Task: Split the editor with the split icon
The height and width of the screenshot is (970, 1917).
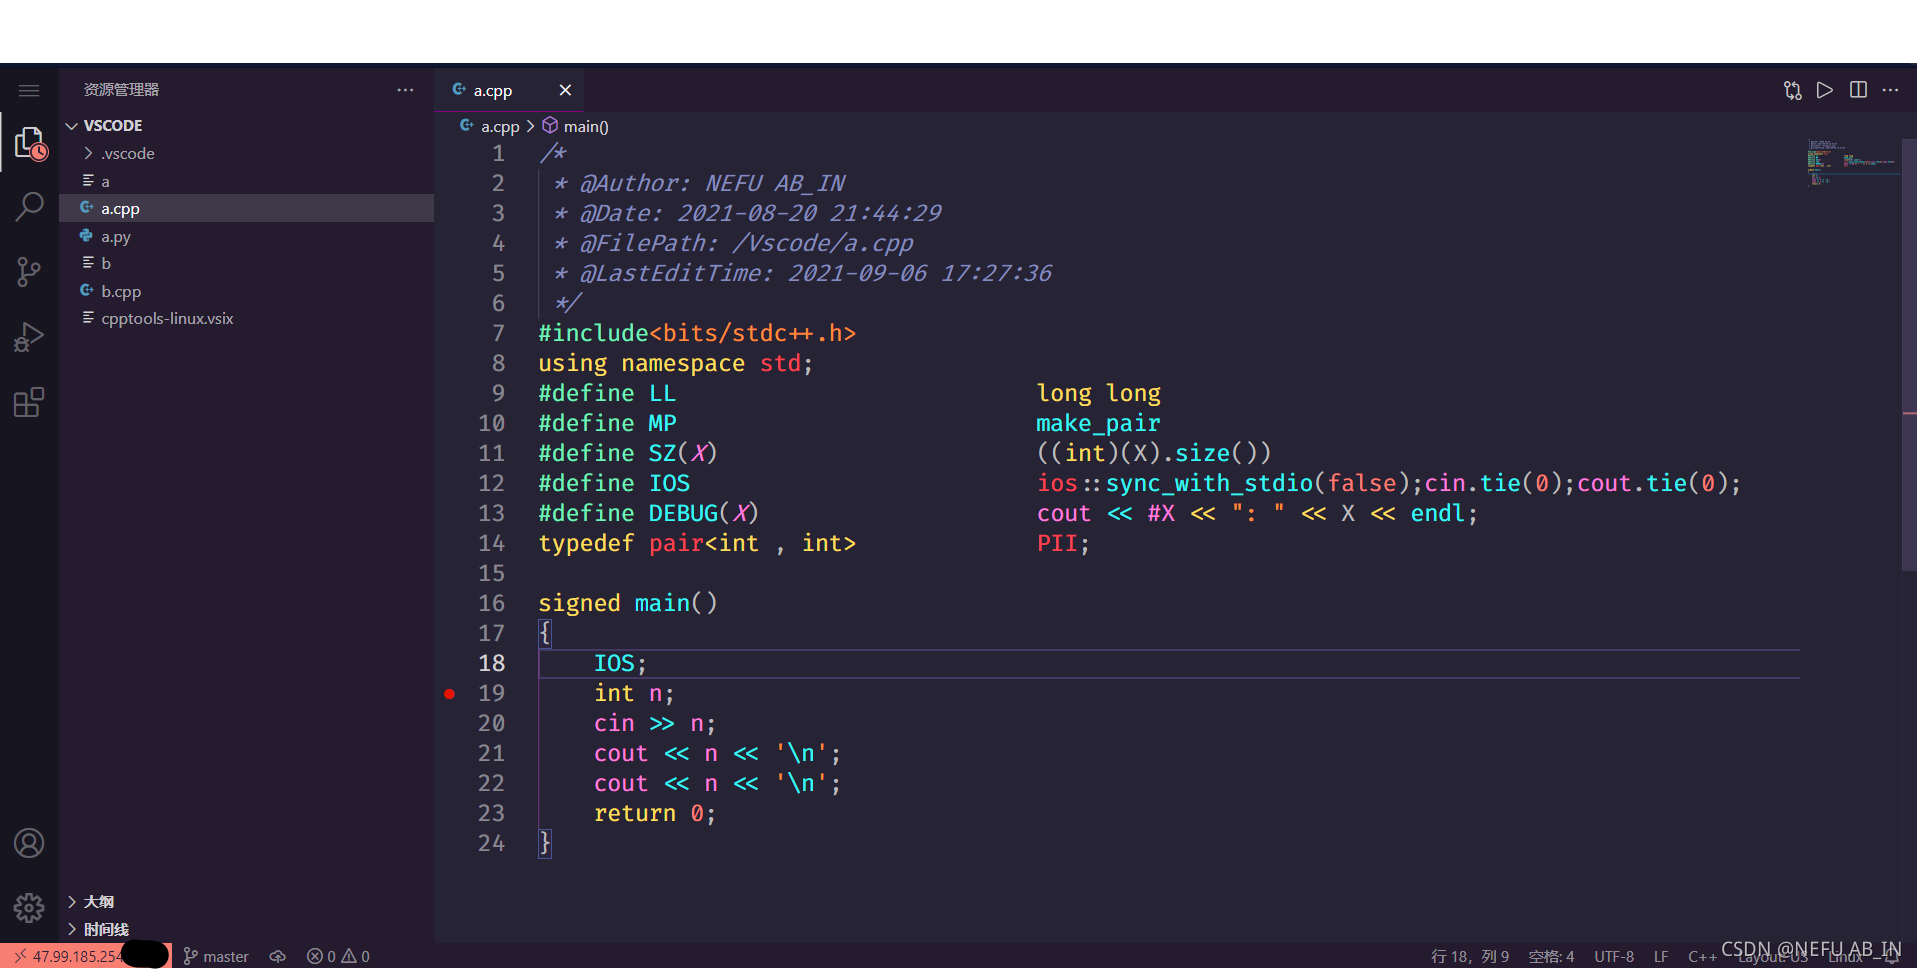Action: 1858,90
